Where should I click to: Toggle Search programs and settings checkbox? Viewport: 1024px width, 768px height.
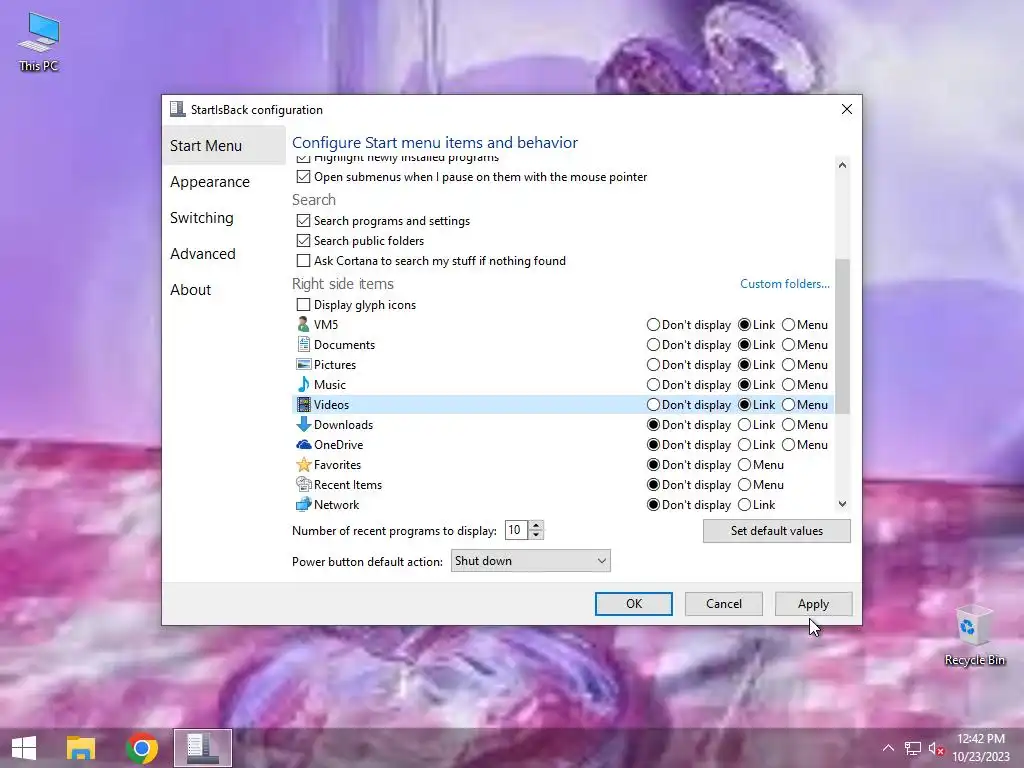point(303,221)
